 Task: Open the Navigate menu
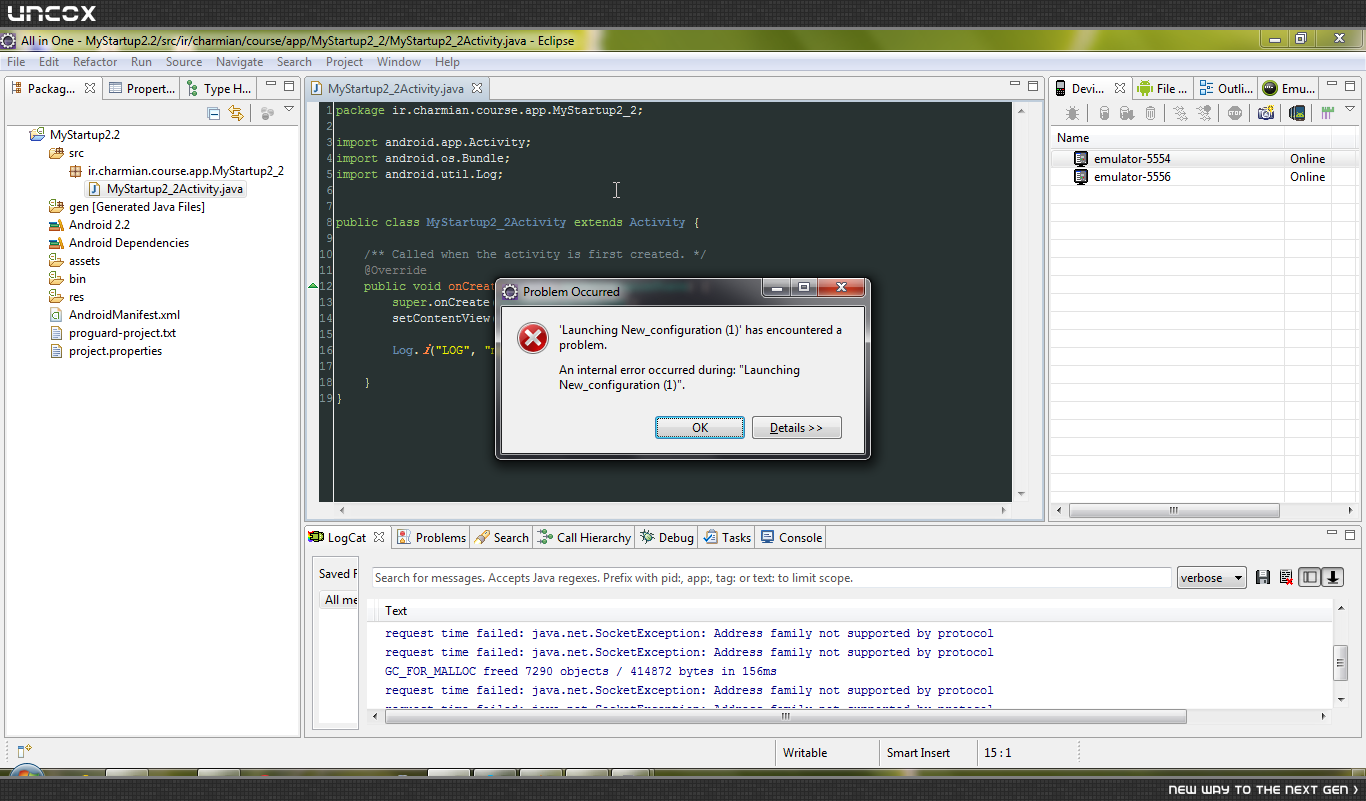tap(240, 61)
